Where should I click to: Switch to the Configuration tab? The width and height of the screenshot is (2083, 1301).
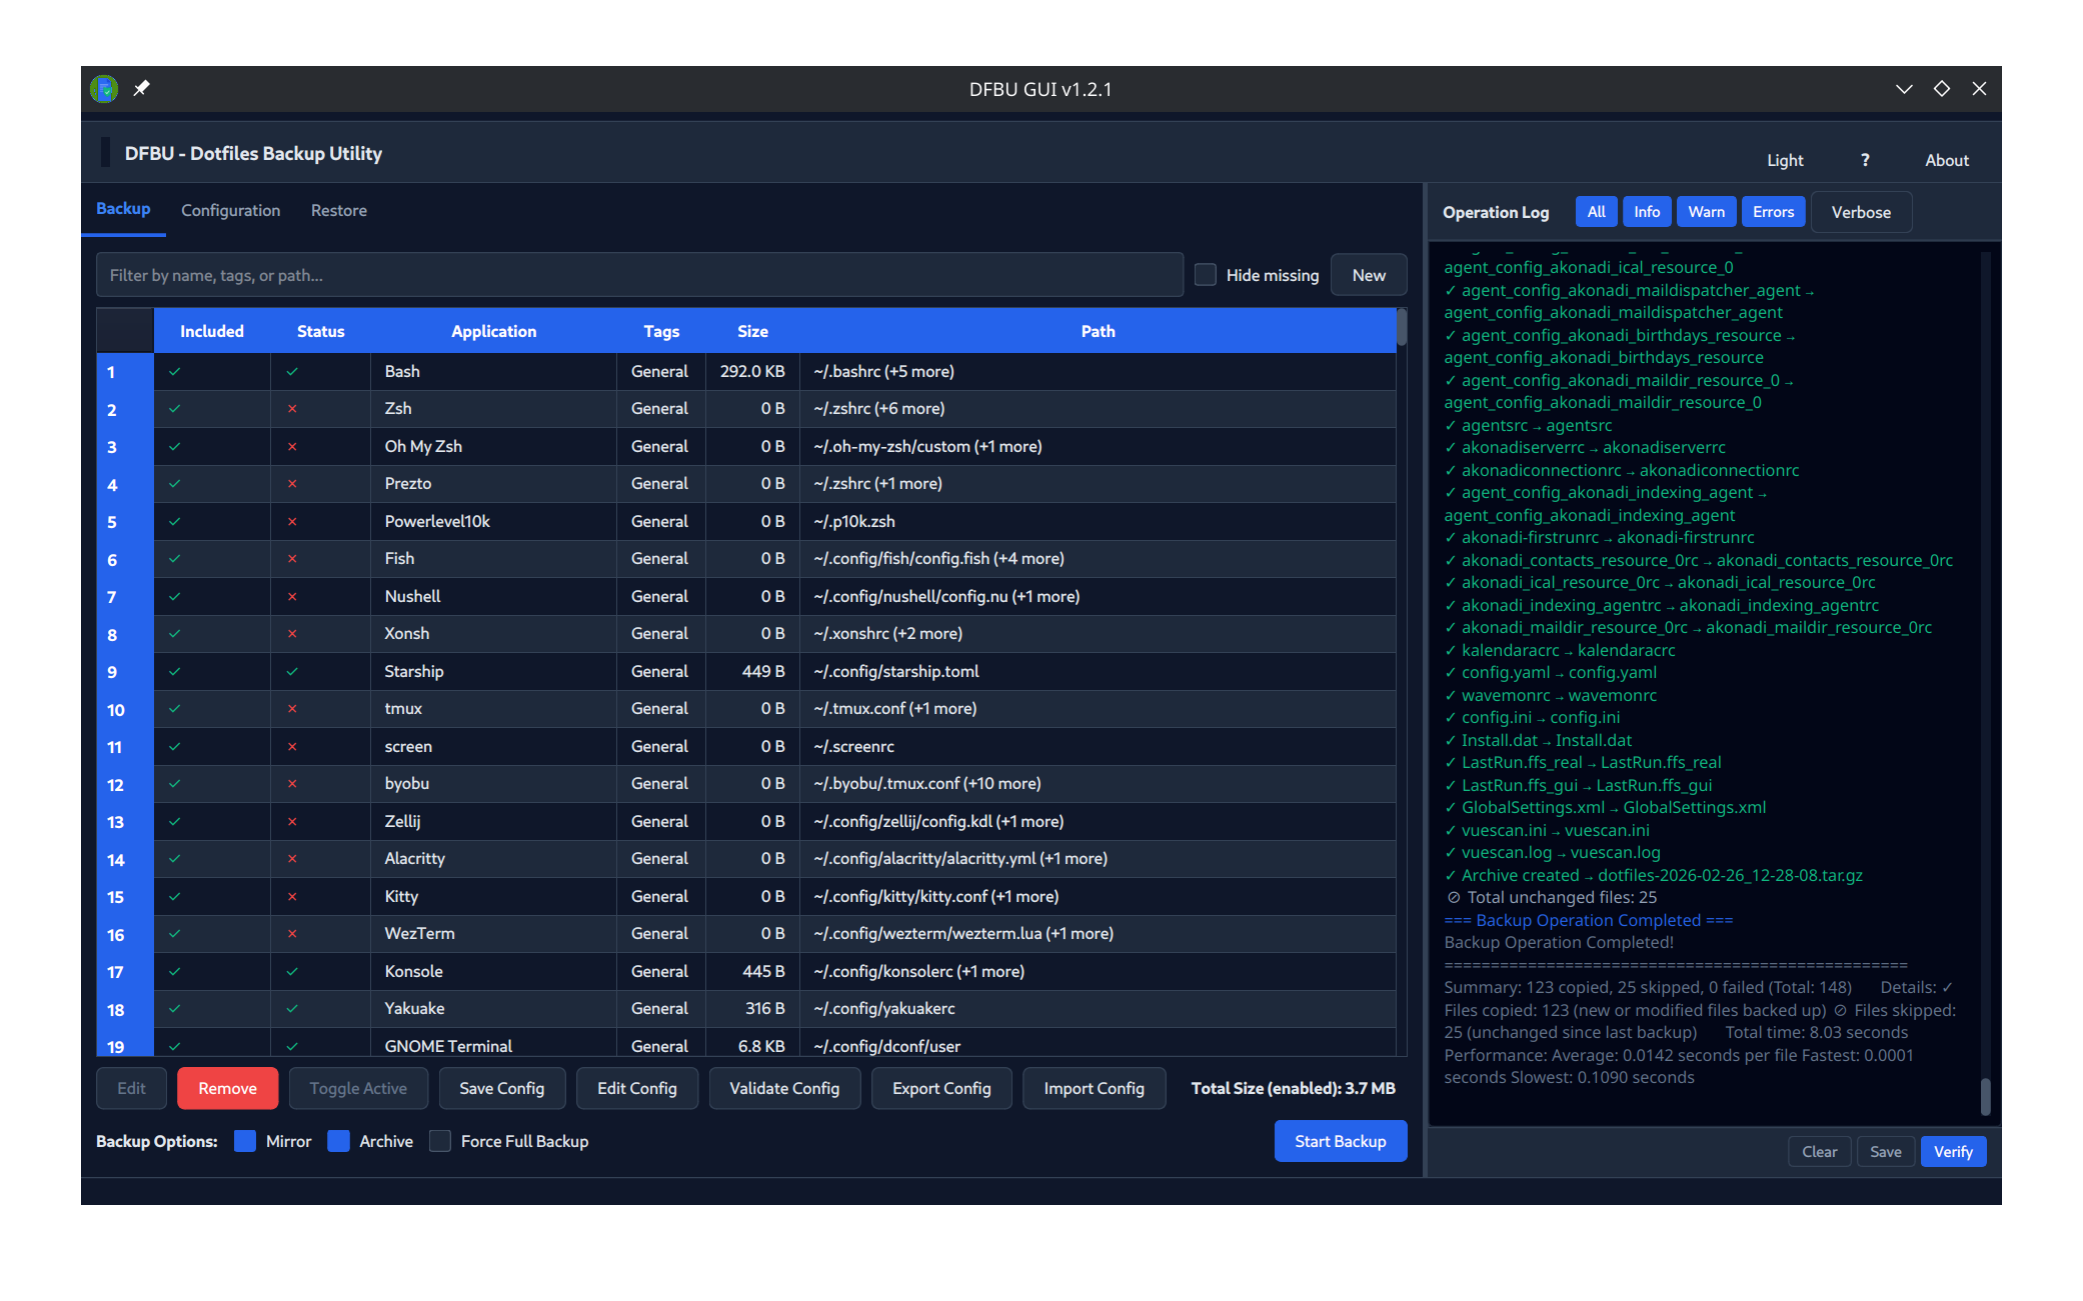pos(230,210)
